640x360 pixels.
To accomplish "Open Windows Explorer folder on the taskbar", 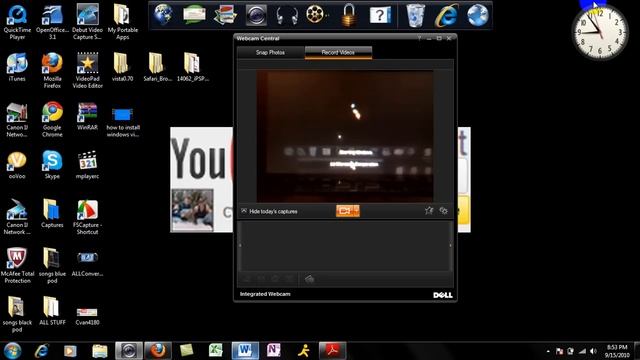I will tap(99, 351).
